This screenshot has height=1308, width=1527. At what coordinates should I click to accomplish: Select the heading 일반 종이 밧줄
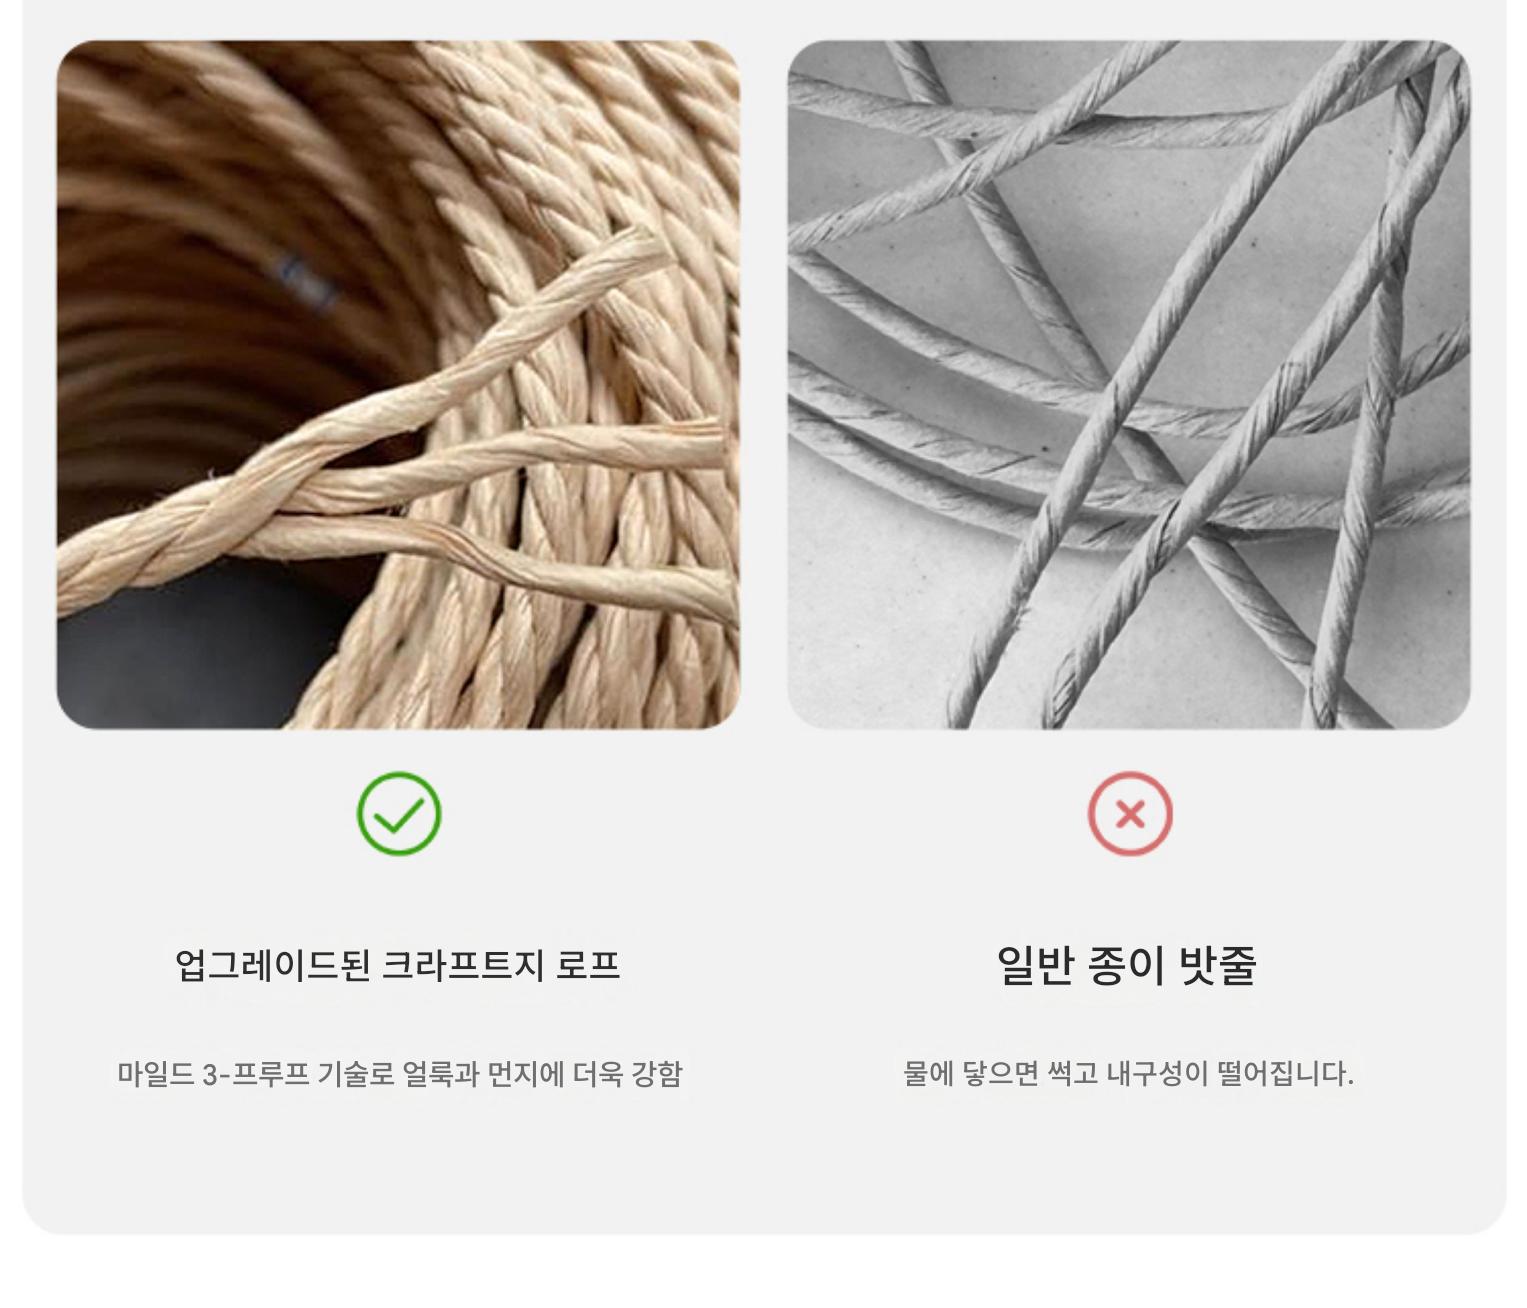[1127, 965]
